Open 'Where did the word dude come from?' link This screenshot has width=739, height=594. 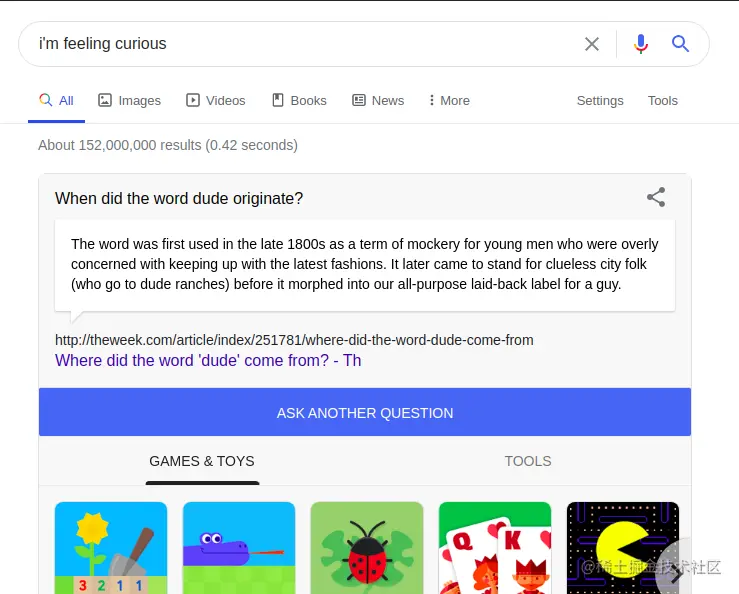coord(208,361)
